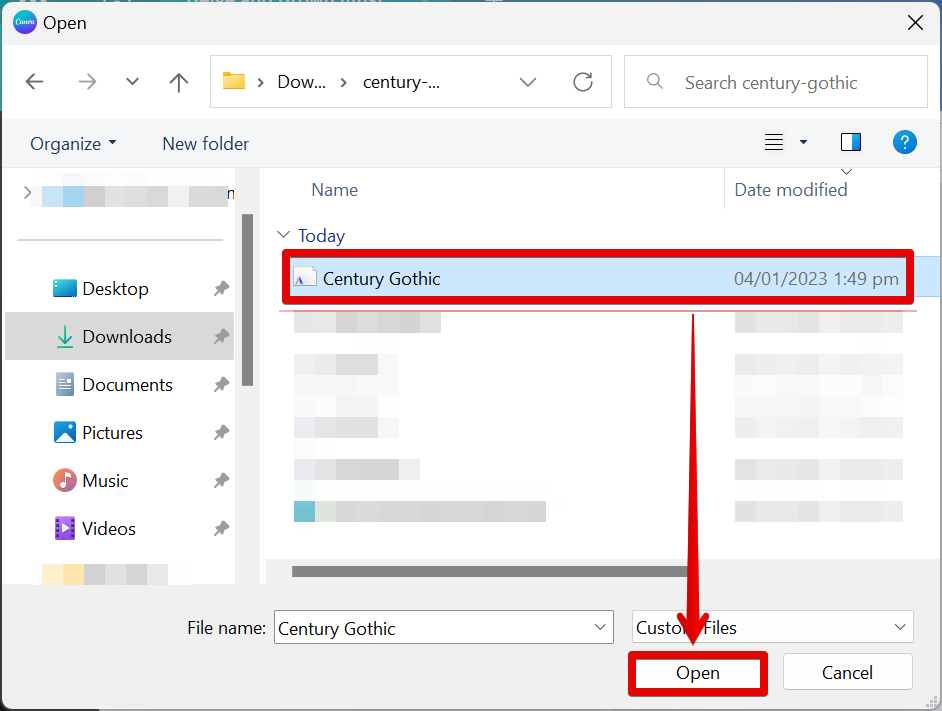This screenshot has width=942, height=711.
Task: Collapse the Today group
Action: 284,235
